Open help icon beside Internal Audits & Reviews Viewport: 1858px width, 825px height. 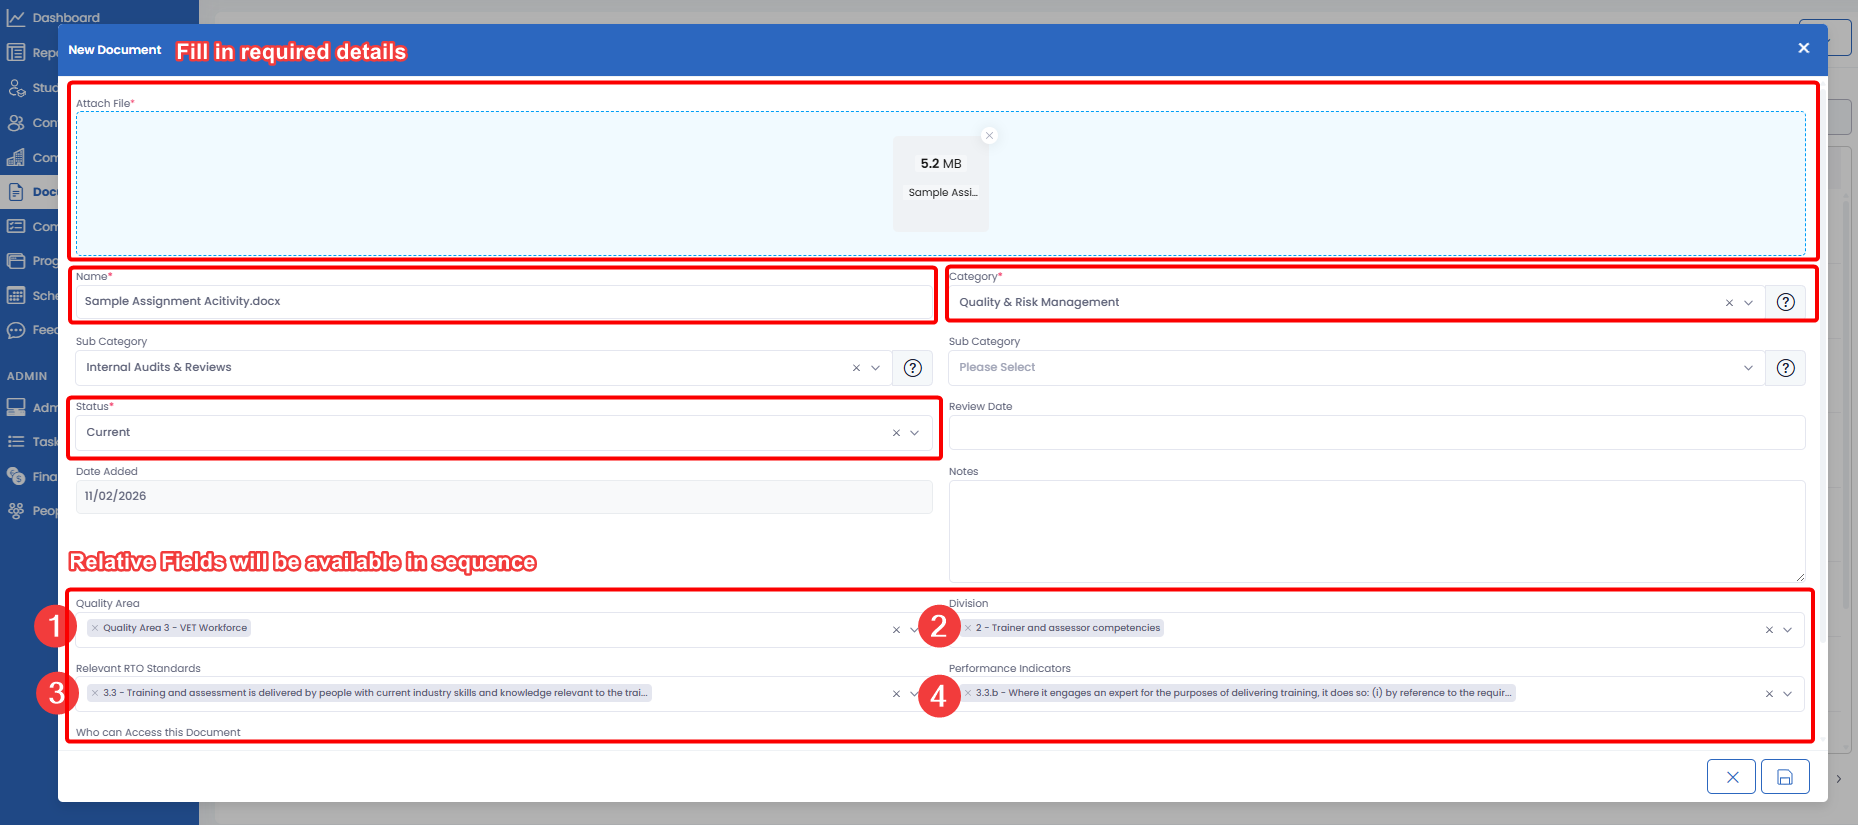[912, 368]
